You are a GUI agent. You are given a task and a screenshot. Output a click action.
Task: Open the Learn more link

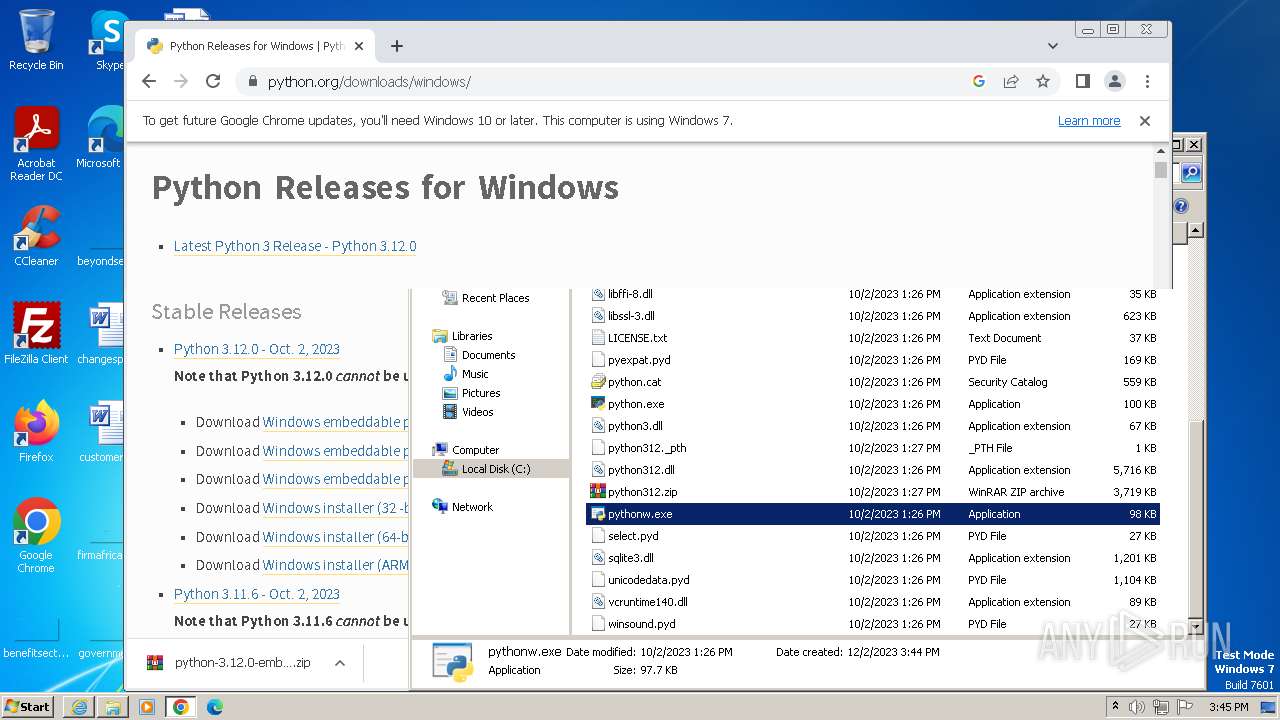point(1089,121)
